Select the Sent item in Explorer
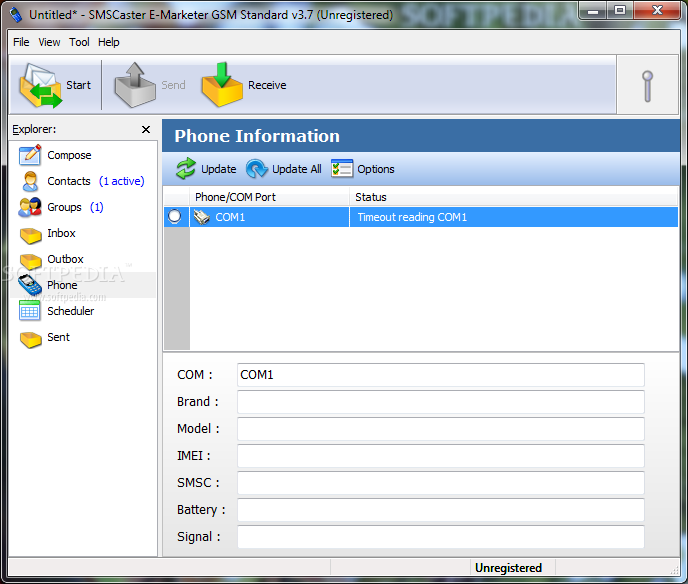This screenshot has height=584, width=688. [58, 337]
